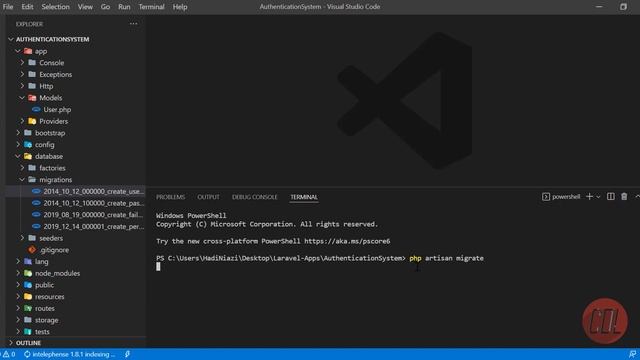Click the app folder icon
640x360 pixels.
[x=28, y=51]
